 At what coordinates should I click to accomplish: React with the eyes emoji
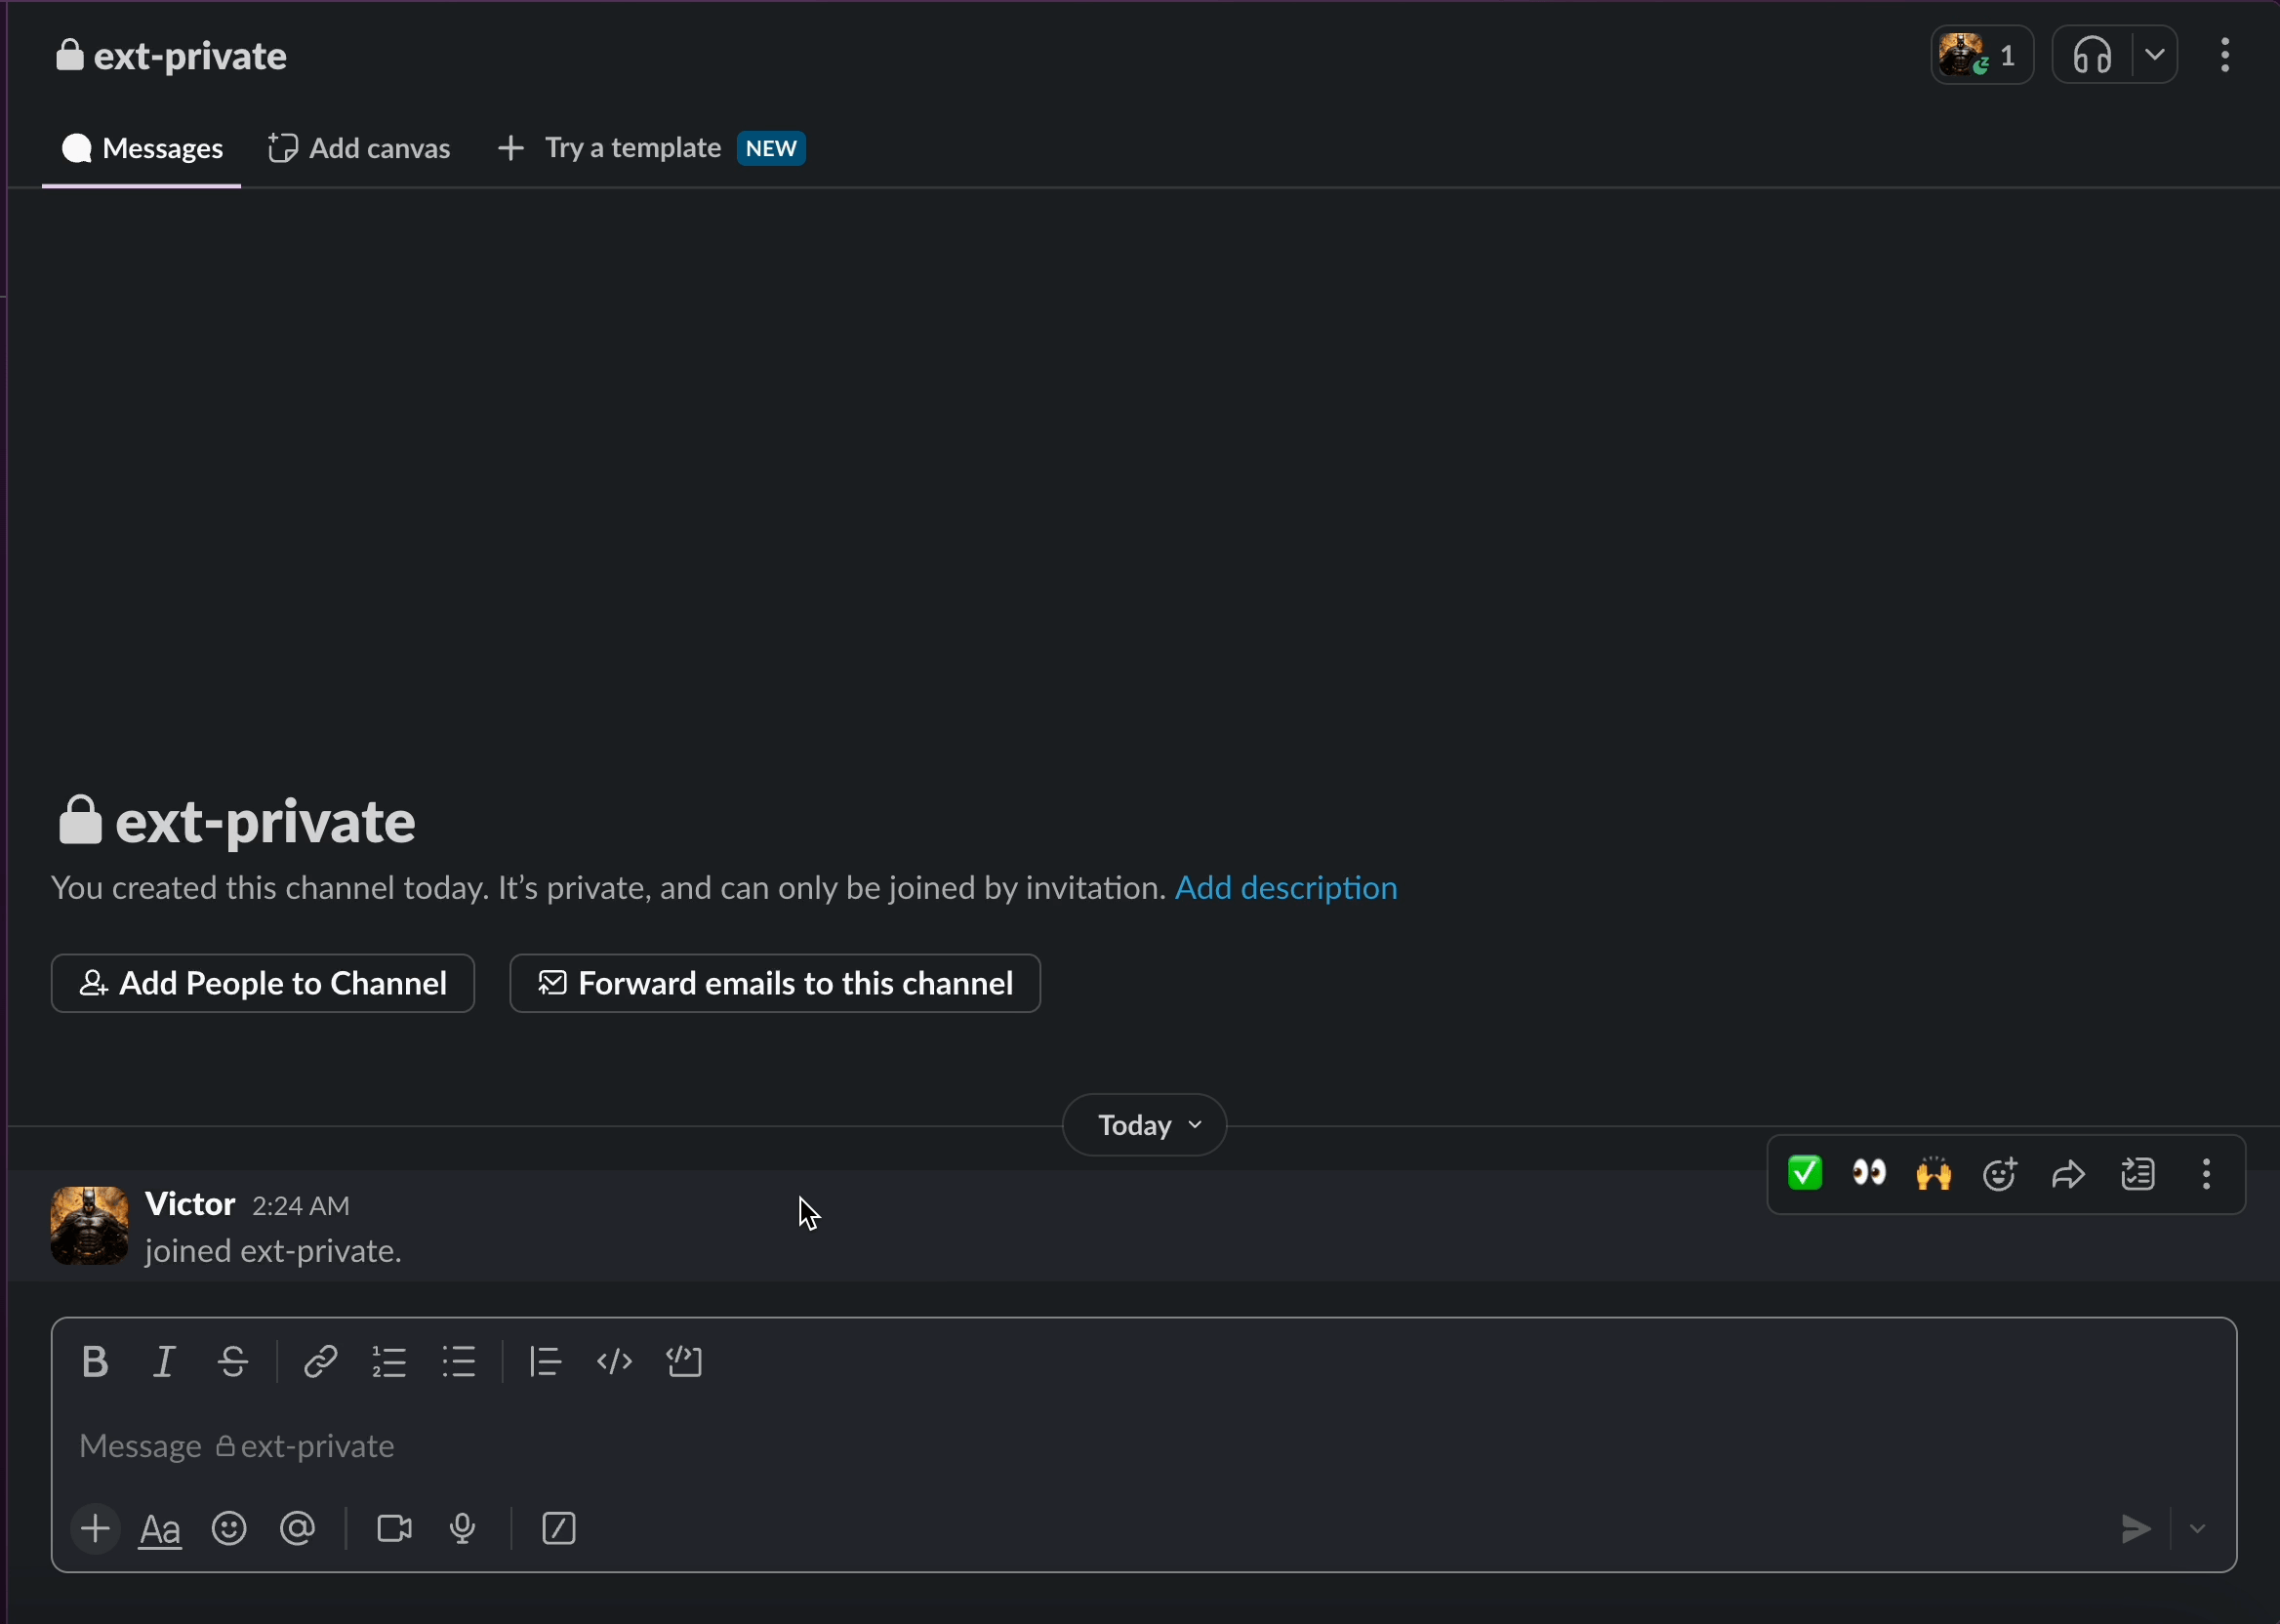coord(1869,1173)
